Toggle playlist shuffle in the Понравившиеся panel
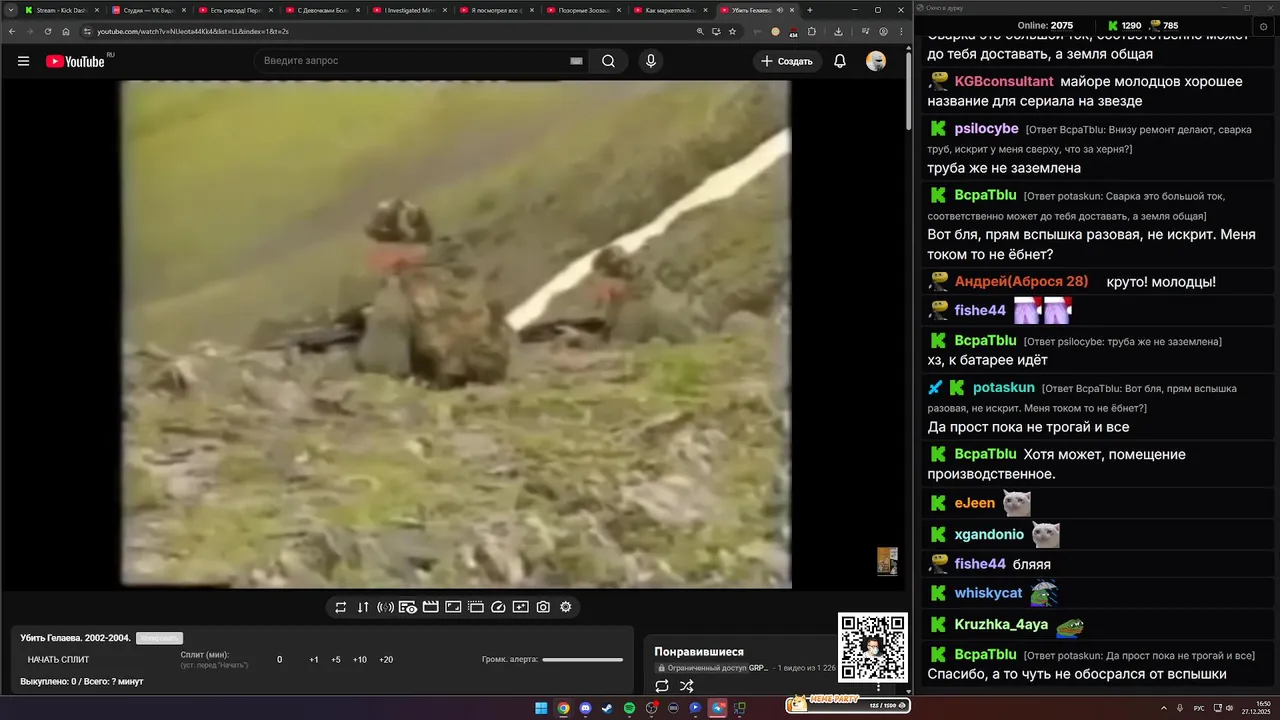The height and width of the screenshot is (720, 1280). tap(687, 686)
